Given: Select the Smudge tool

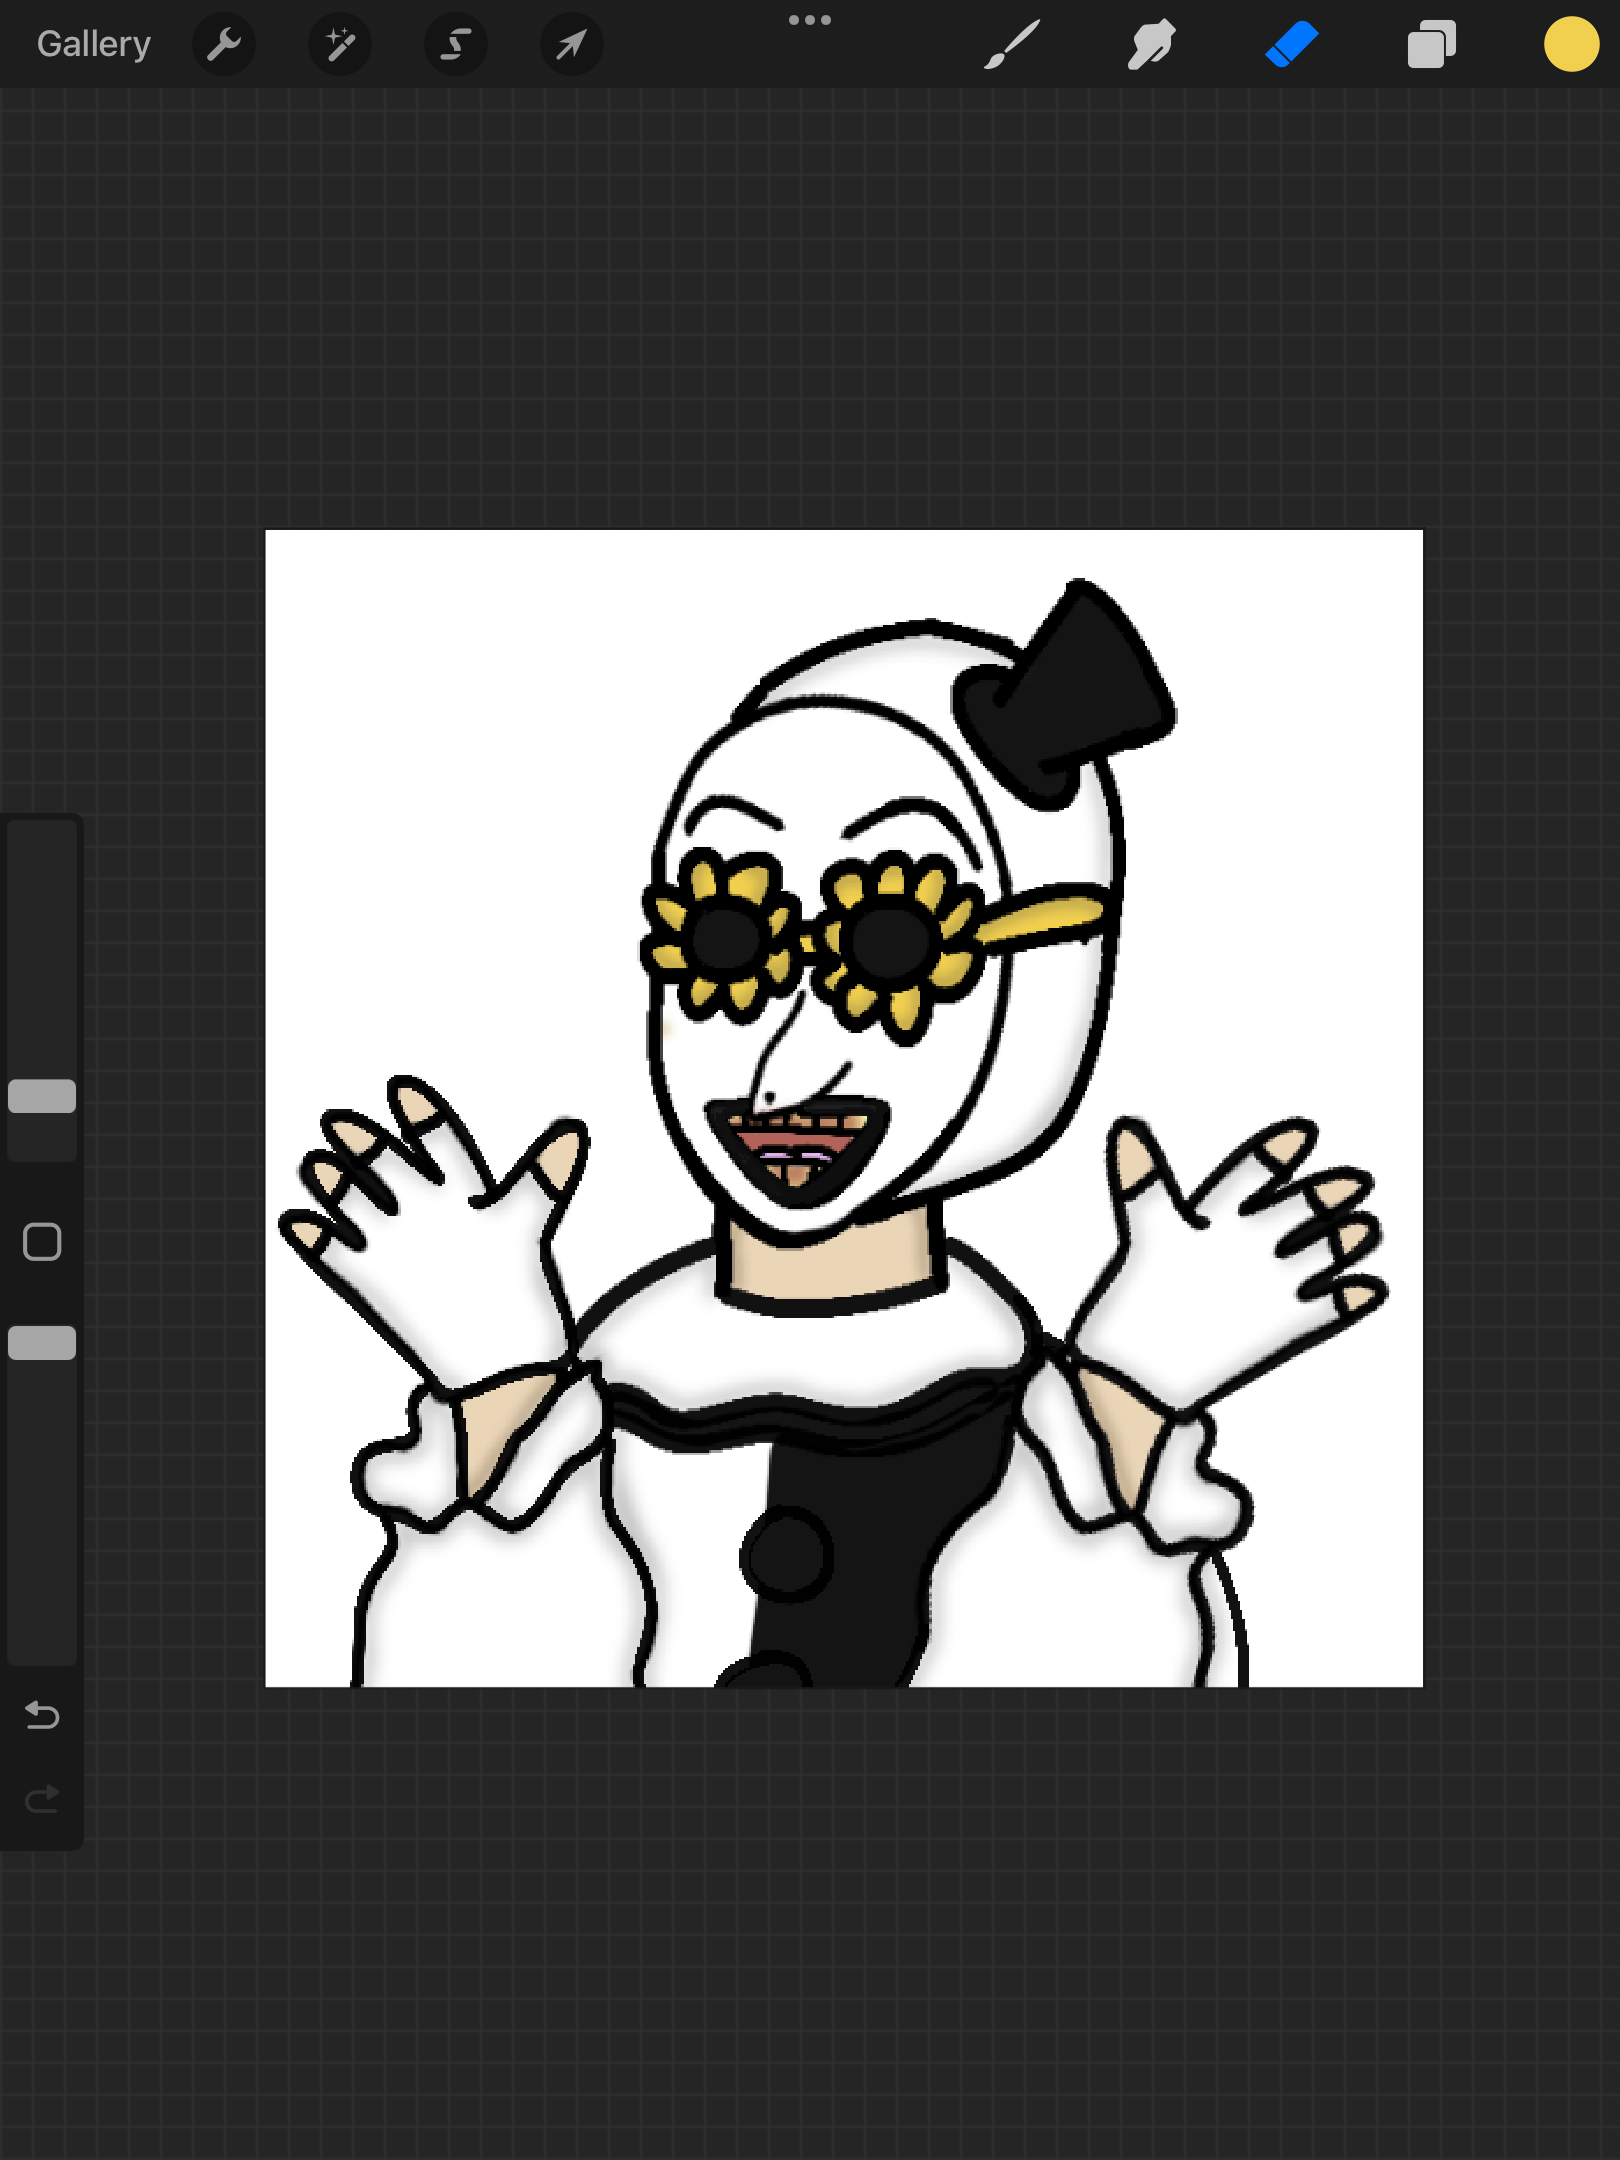Looking at the screenshot, I should (x=1151, y=45).
